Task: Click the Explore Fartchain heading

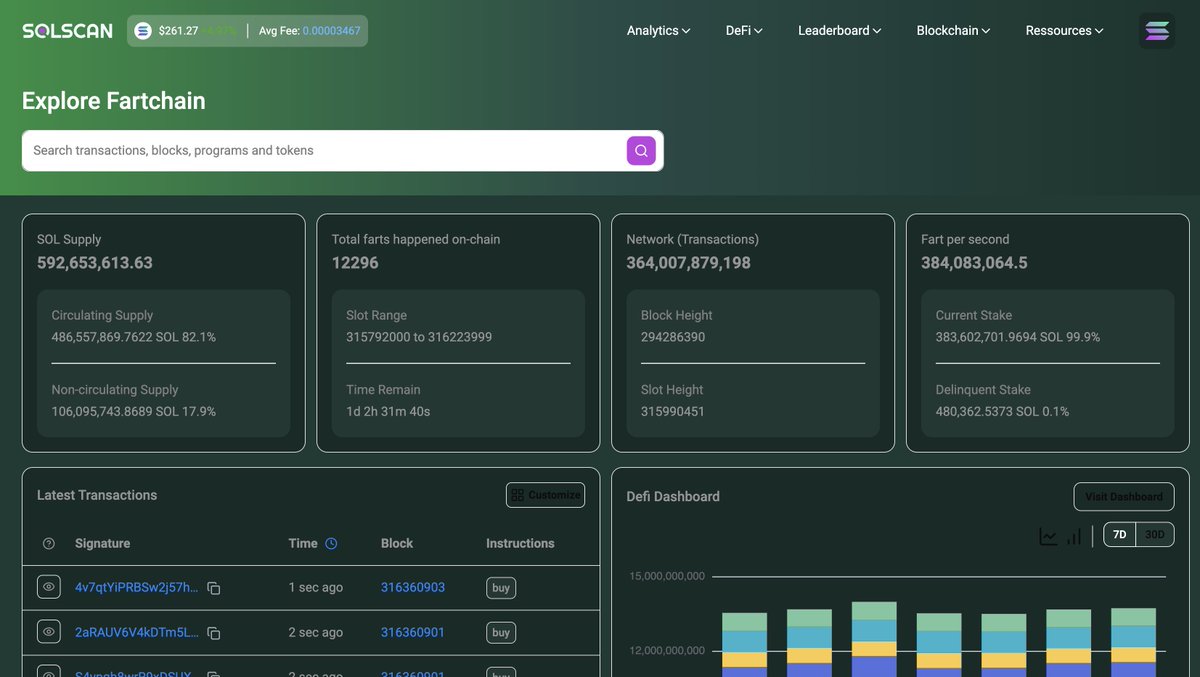Action: (x=114, y=101)
